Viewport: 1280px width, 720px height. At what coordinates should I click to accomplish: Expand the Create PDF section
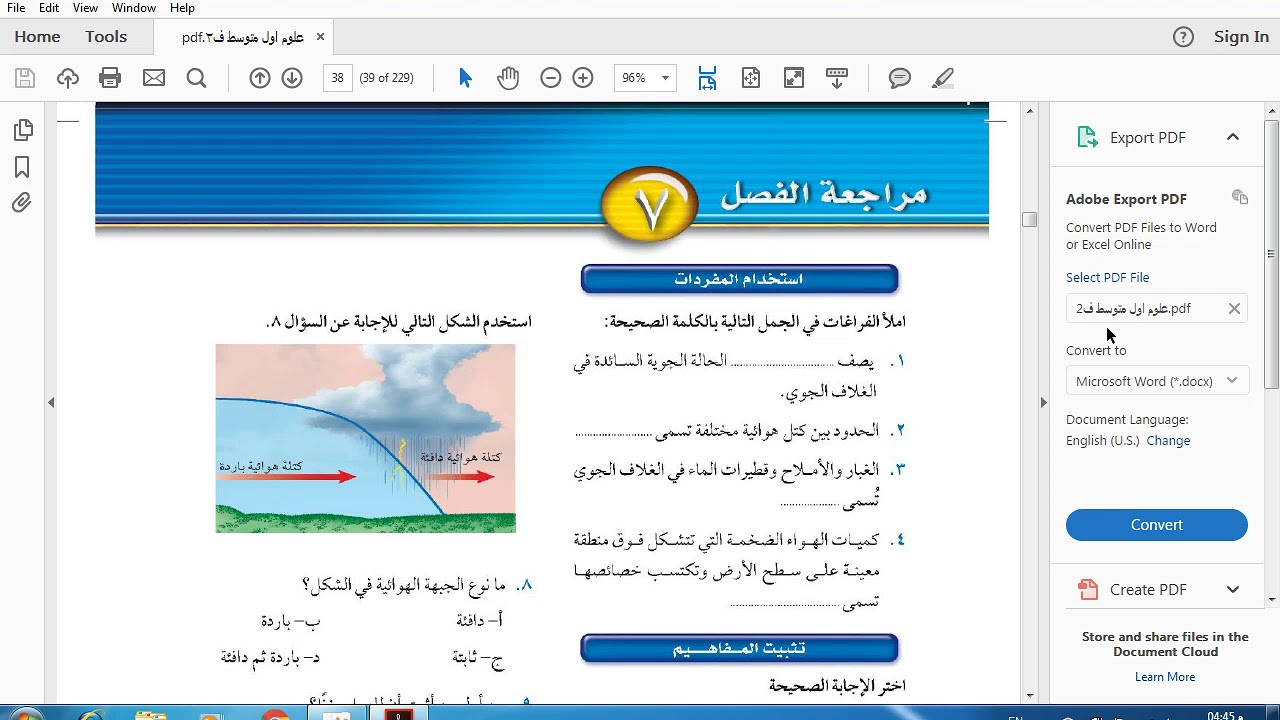(x=1233, y=589)
